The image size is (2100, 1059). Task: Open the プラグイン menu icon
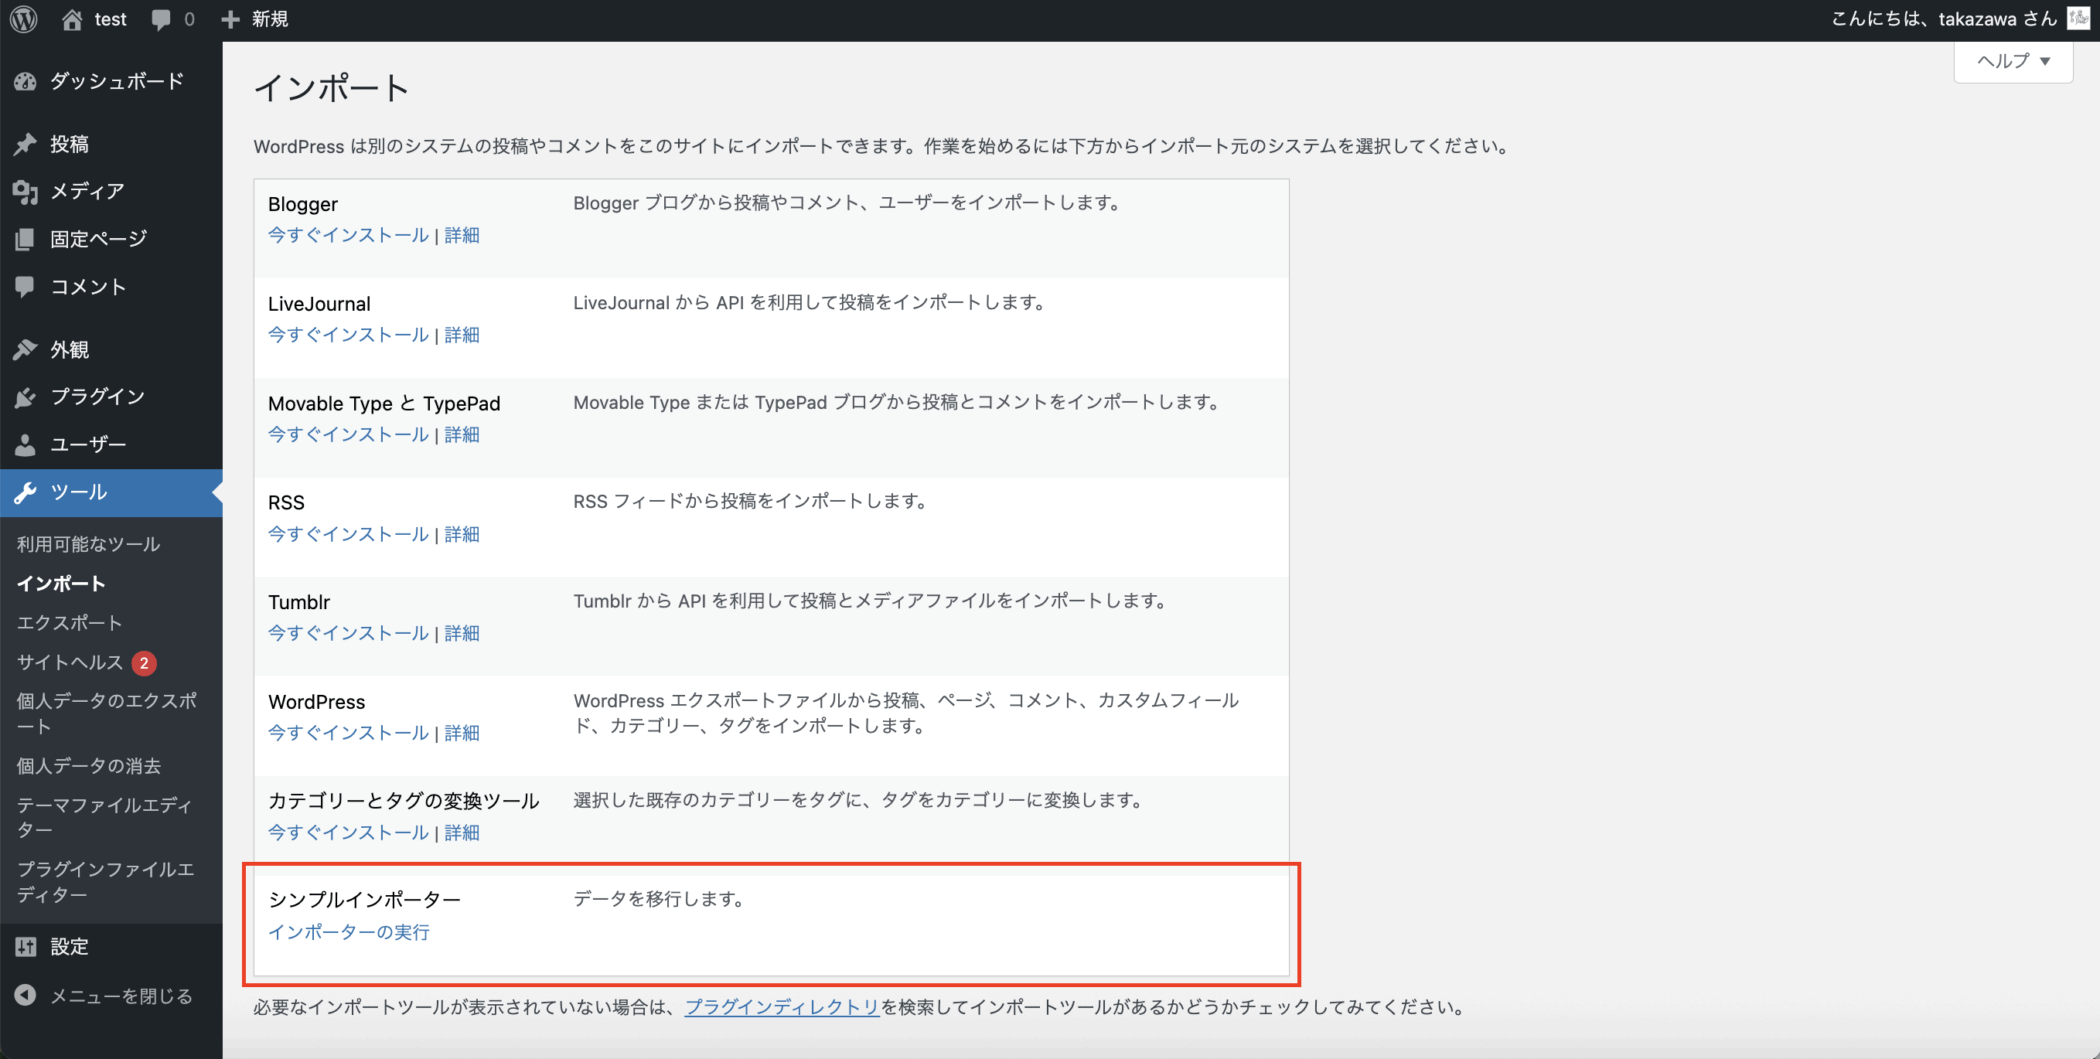click(26, 397)
